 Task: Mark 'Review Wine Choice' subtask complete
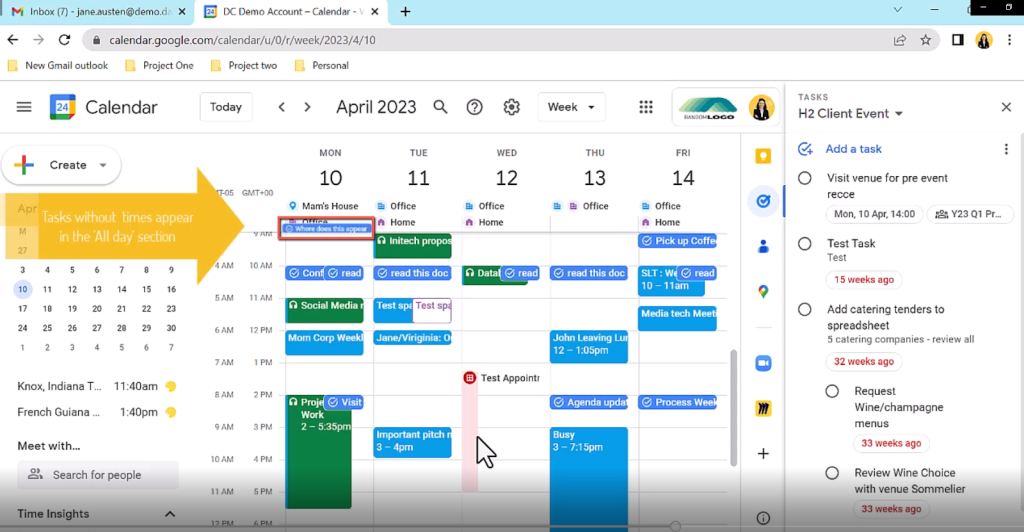click(x=832, y=473)
